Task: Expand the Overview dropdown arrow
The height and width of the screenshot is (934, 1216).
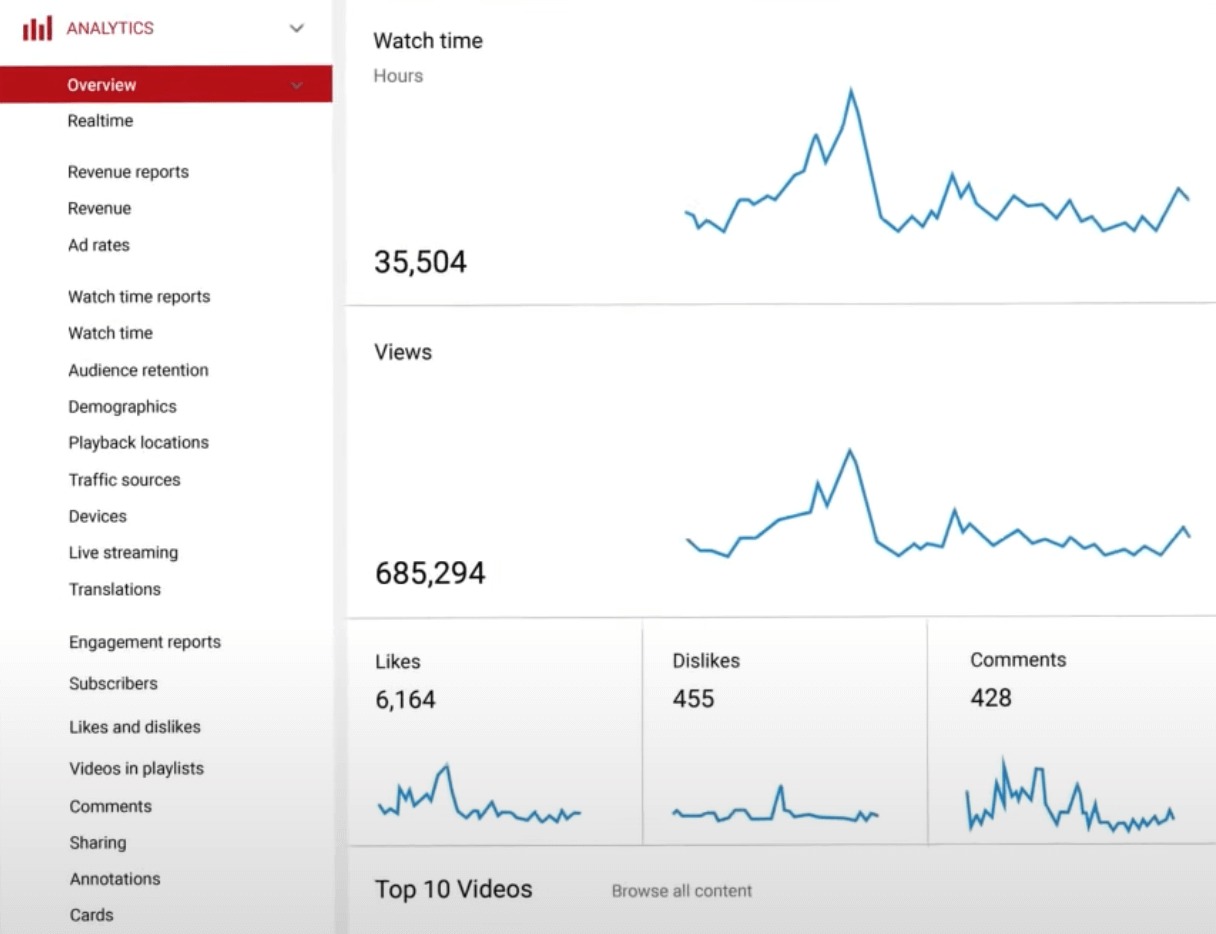Action: [296, 86]
